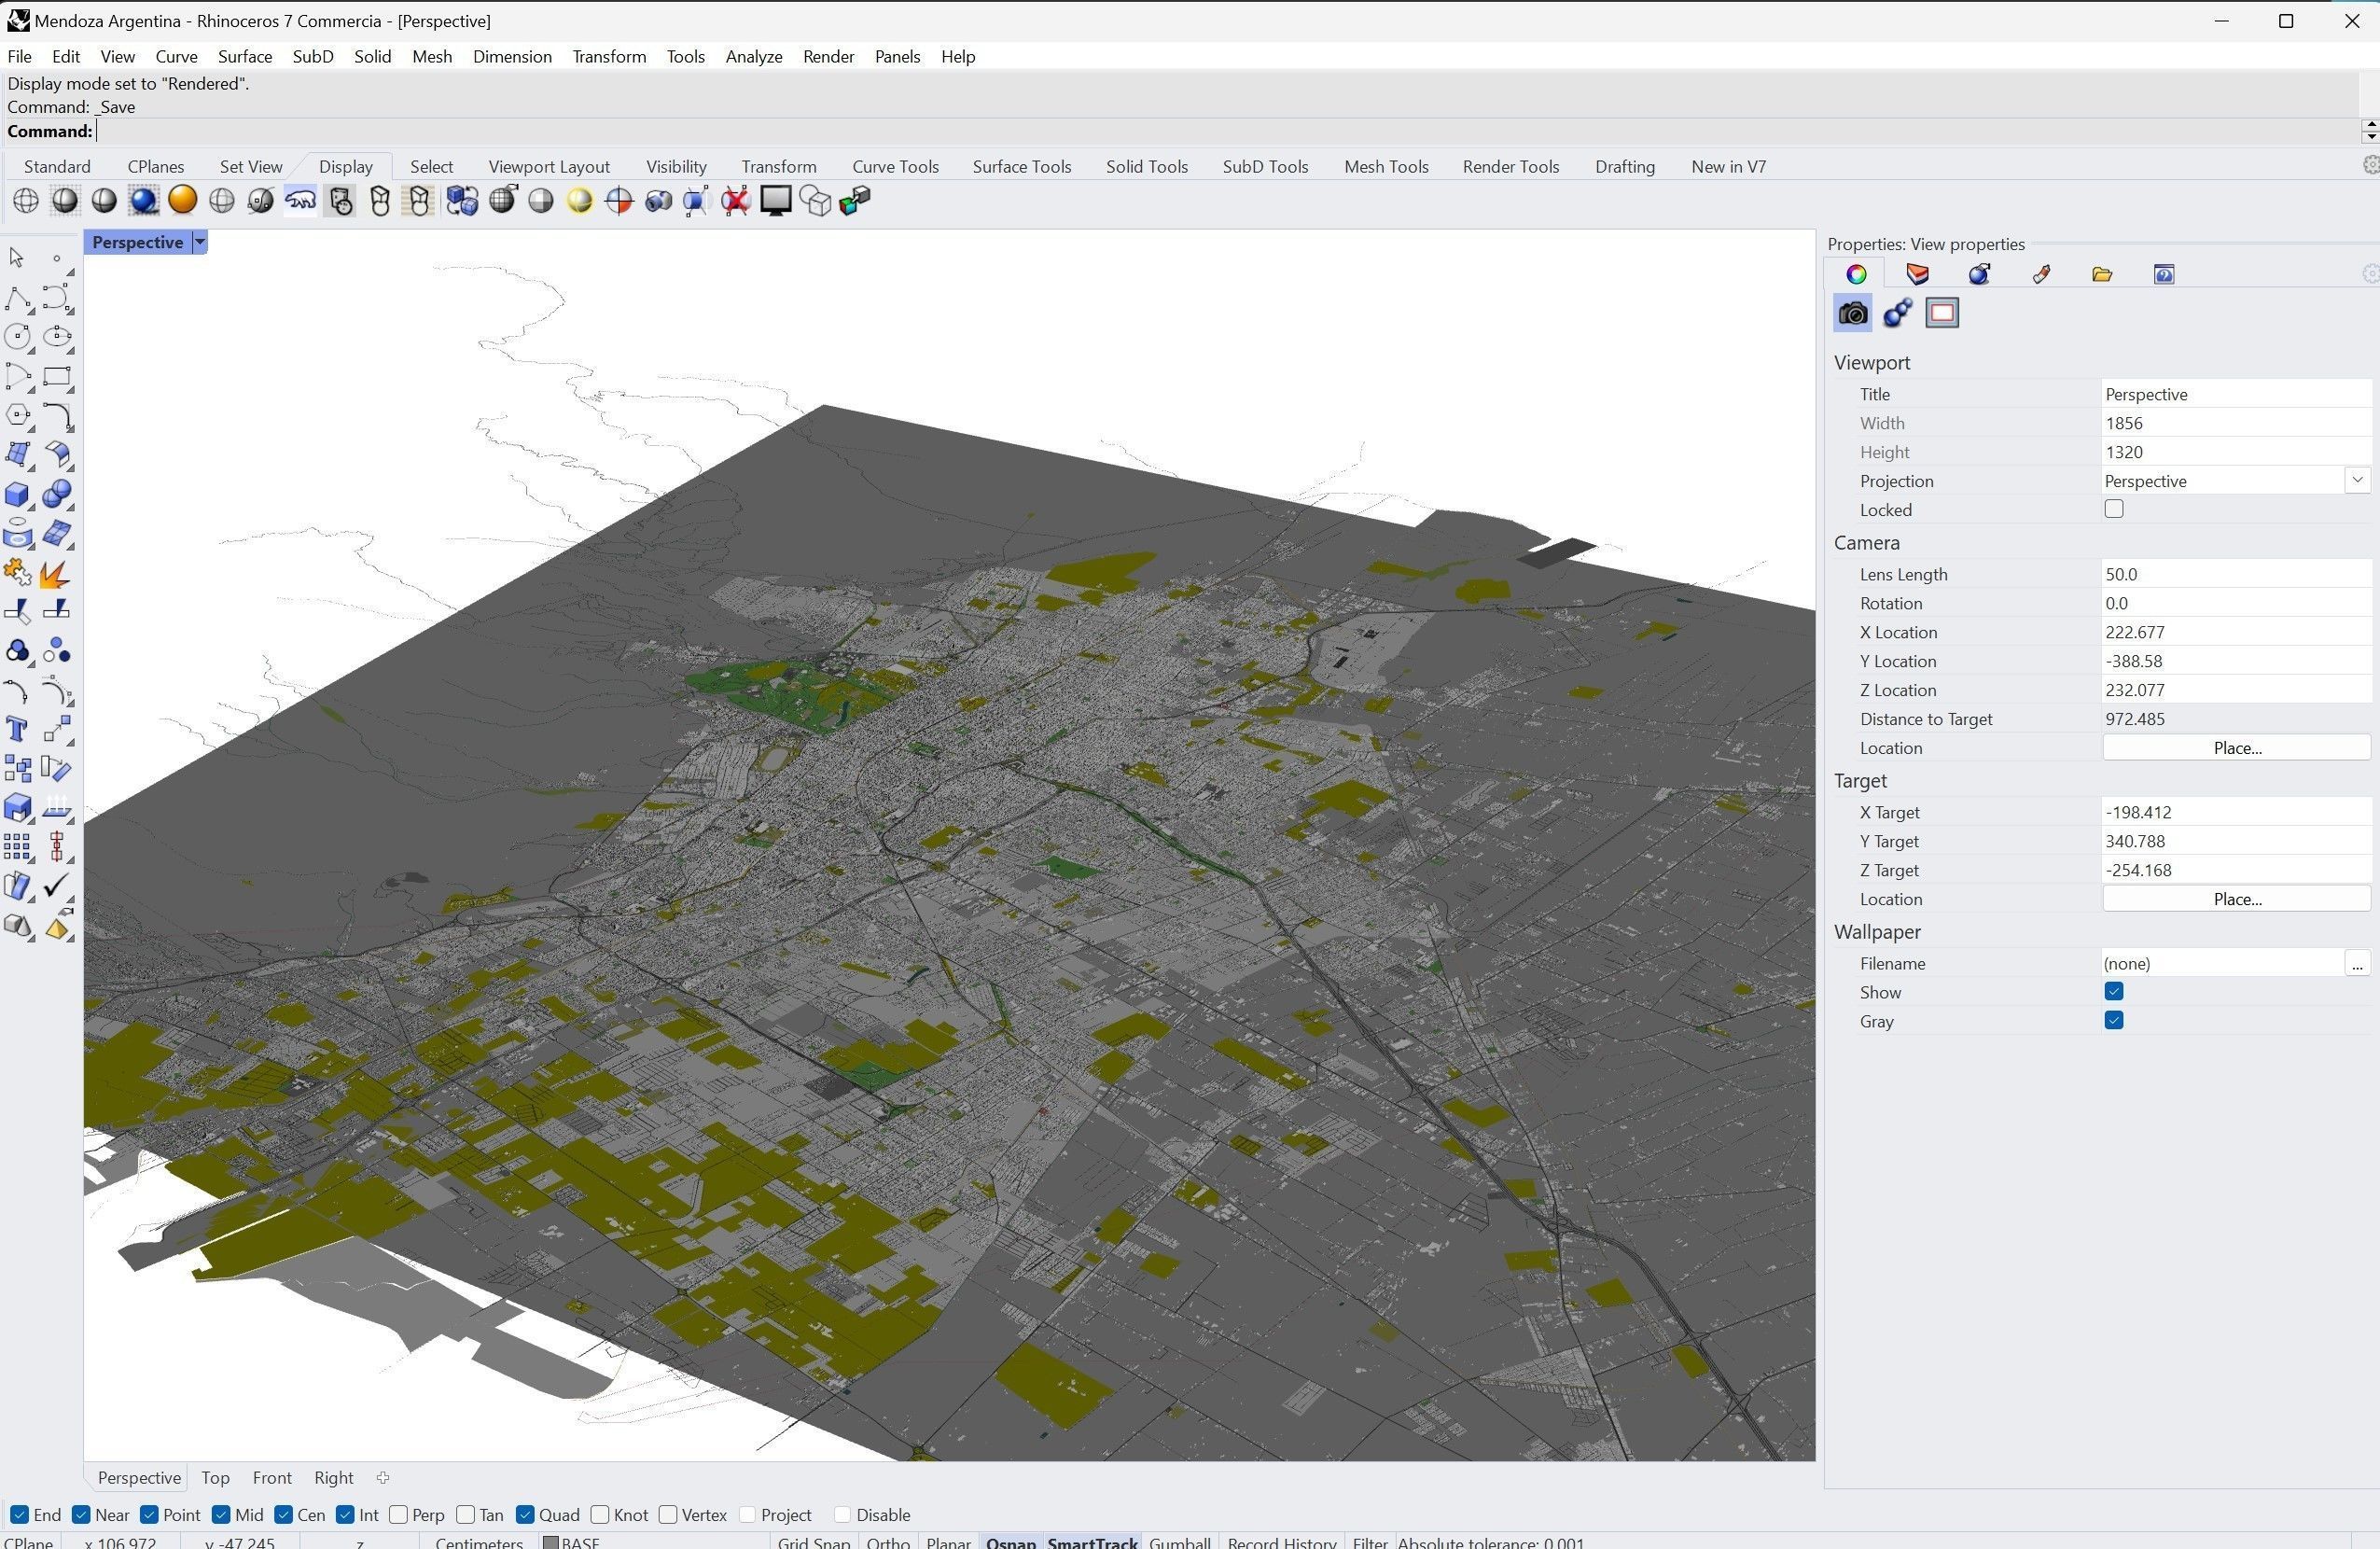This screenshot has width=2380, height=1549.
Task: Click the red X disable clipping plane icon
Action: click(736, 201)
